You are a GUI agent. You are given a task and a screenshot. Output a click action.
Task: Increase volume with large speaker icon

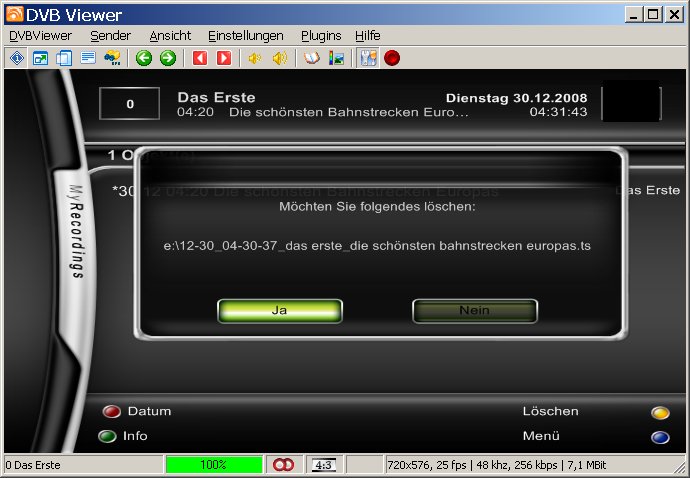(280, 58)
